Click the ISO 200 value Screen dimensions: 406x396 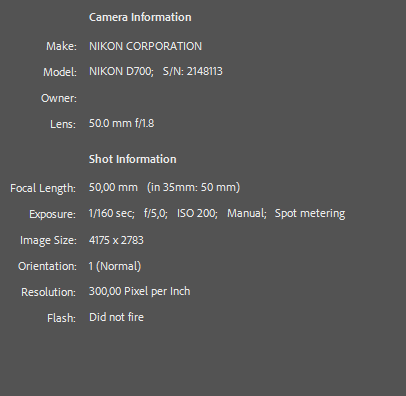pyautogui.click(x=197, y=213)
